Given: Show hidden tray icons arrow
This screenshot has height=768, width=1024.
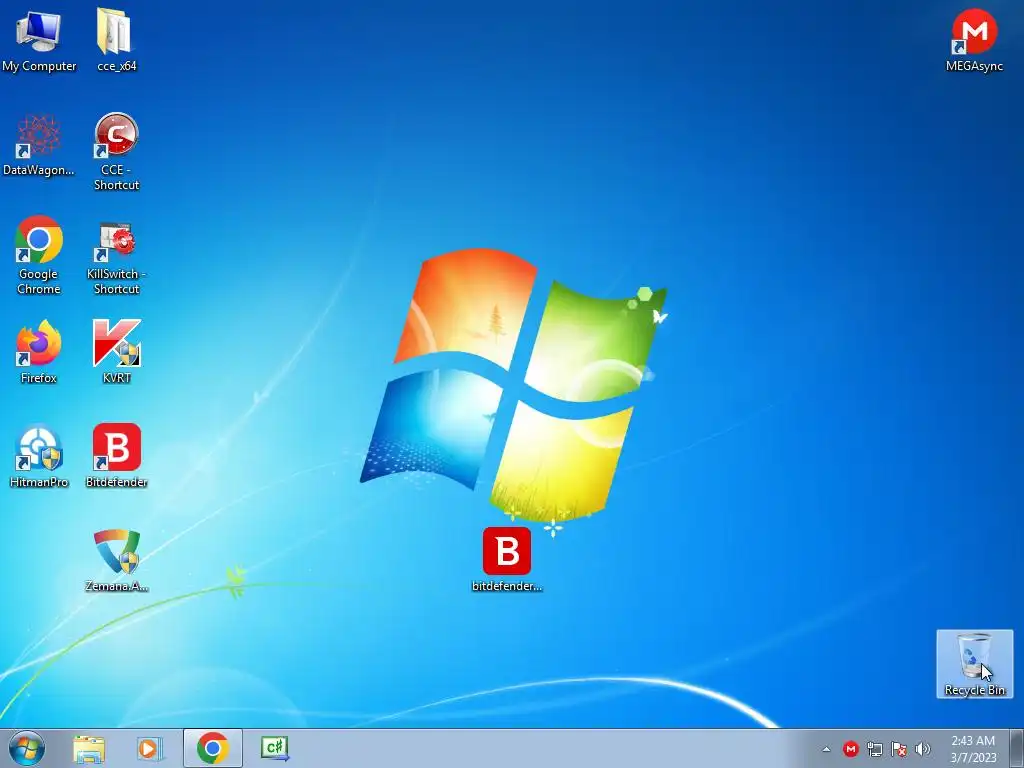Looking at the screenshot, I should [826, 749].
